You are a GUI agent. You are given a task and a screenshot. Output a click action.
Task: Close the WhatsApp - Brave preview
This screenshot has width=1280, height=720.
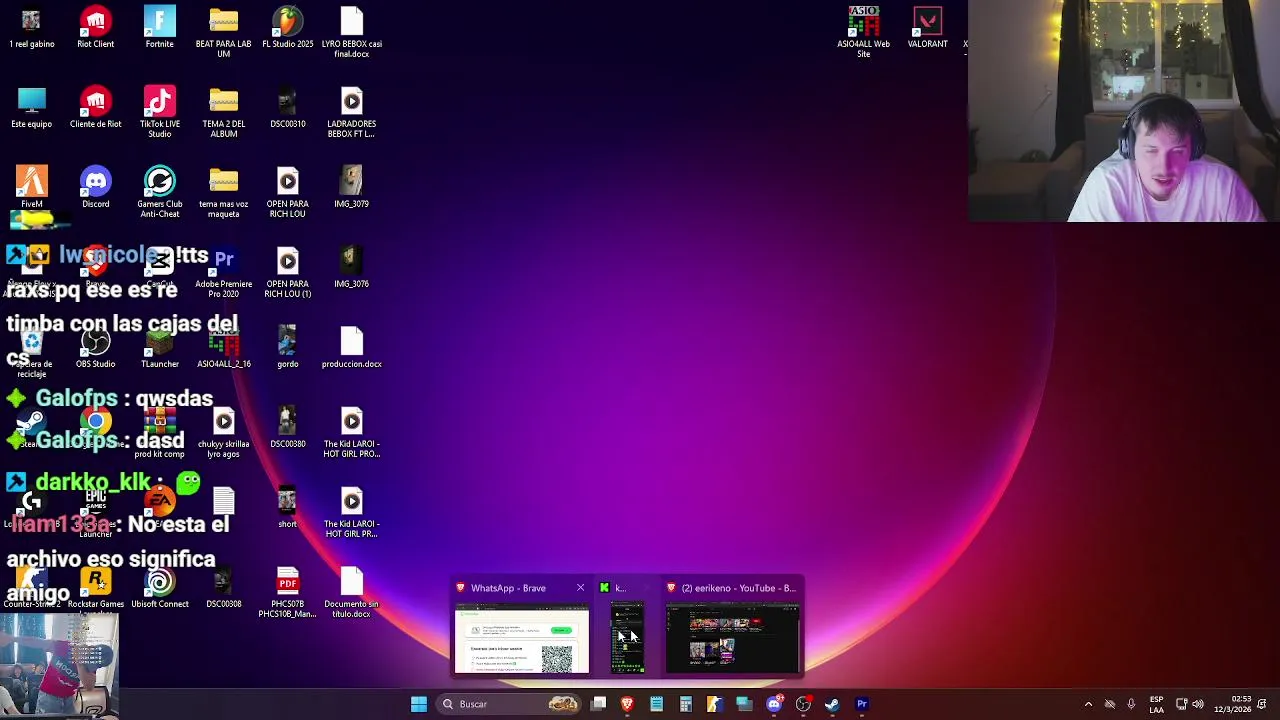pos(580,588)
